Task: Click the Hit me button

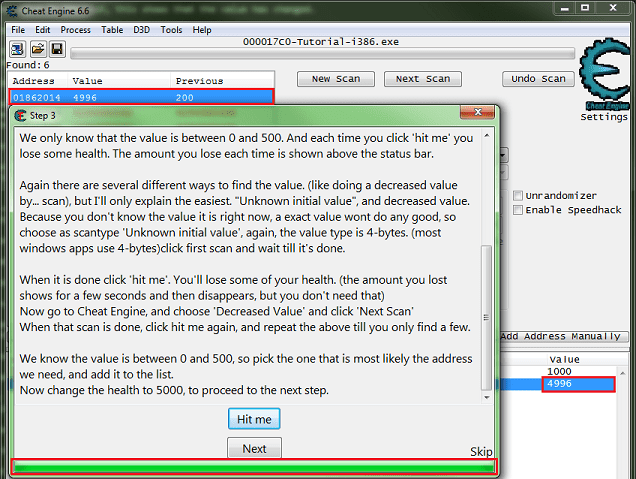Action: coord(254,419)
